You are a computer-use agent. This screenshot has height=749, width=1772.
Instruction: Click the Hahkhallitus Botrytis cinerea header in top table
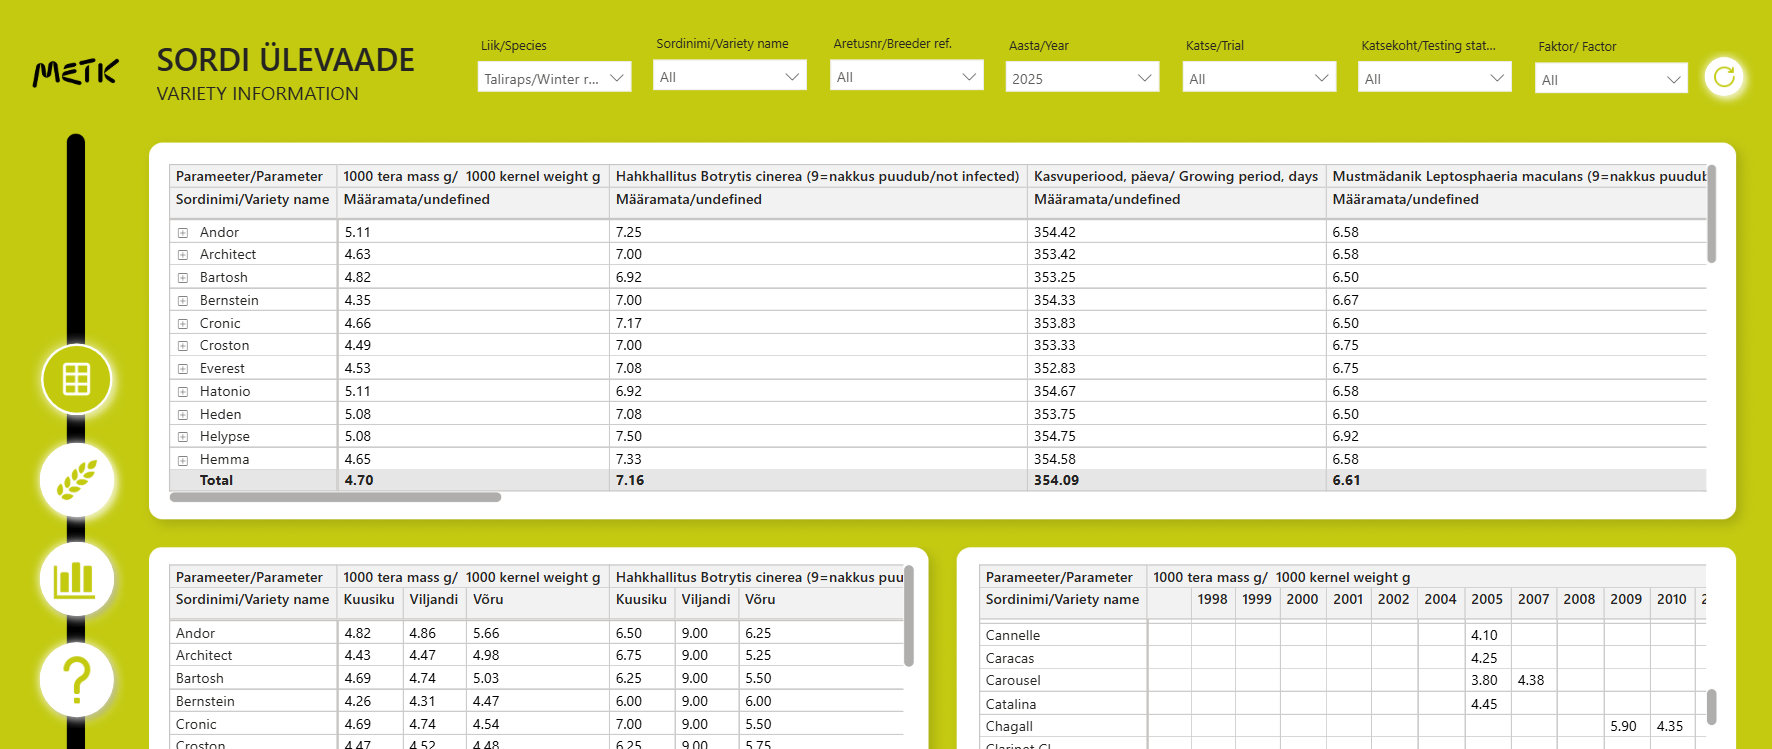pos(817,176)
